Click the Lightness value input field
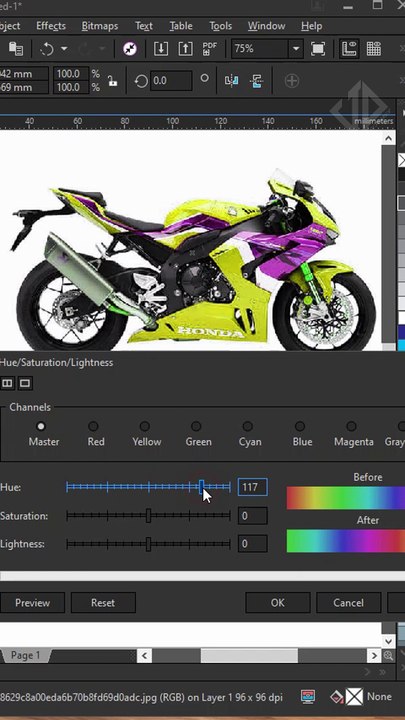This screenshot has height=720, width=405. (x=253, y=544)
